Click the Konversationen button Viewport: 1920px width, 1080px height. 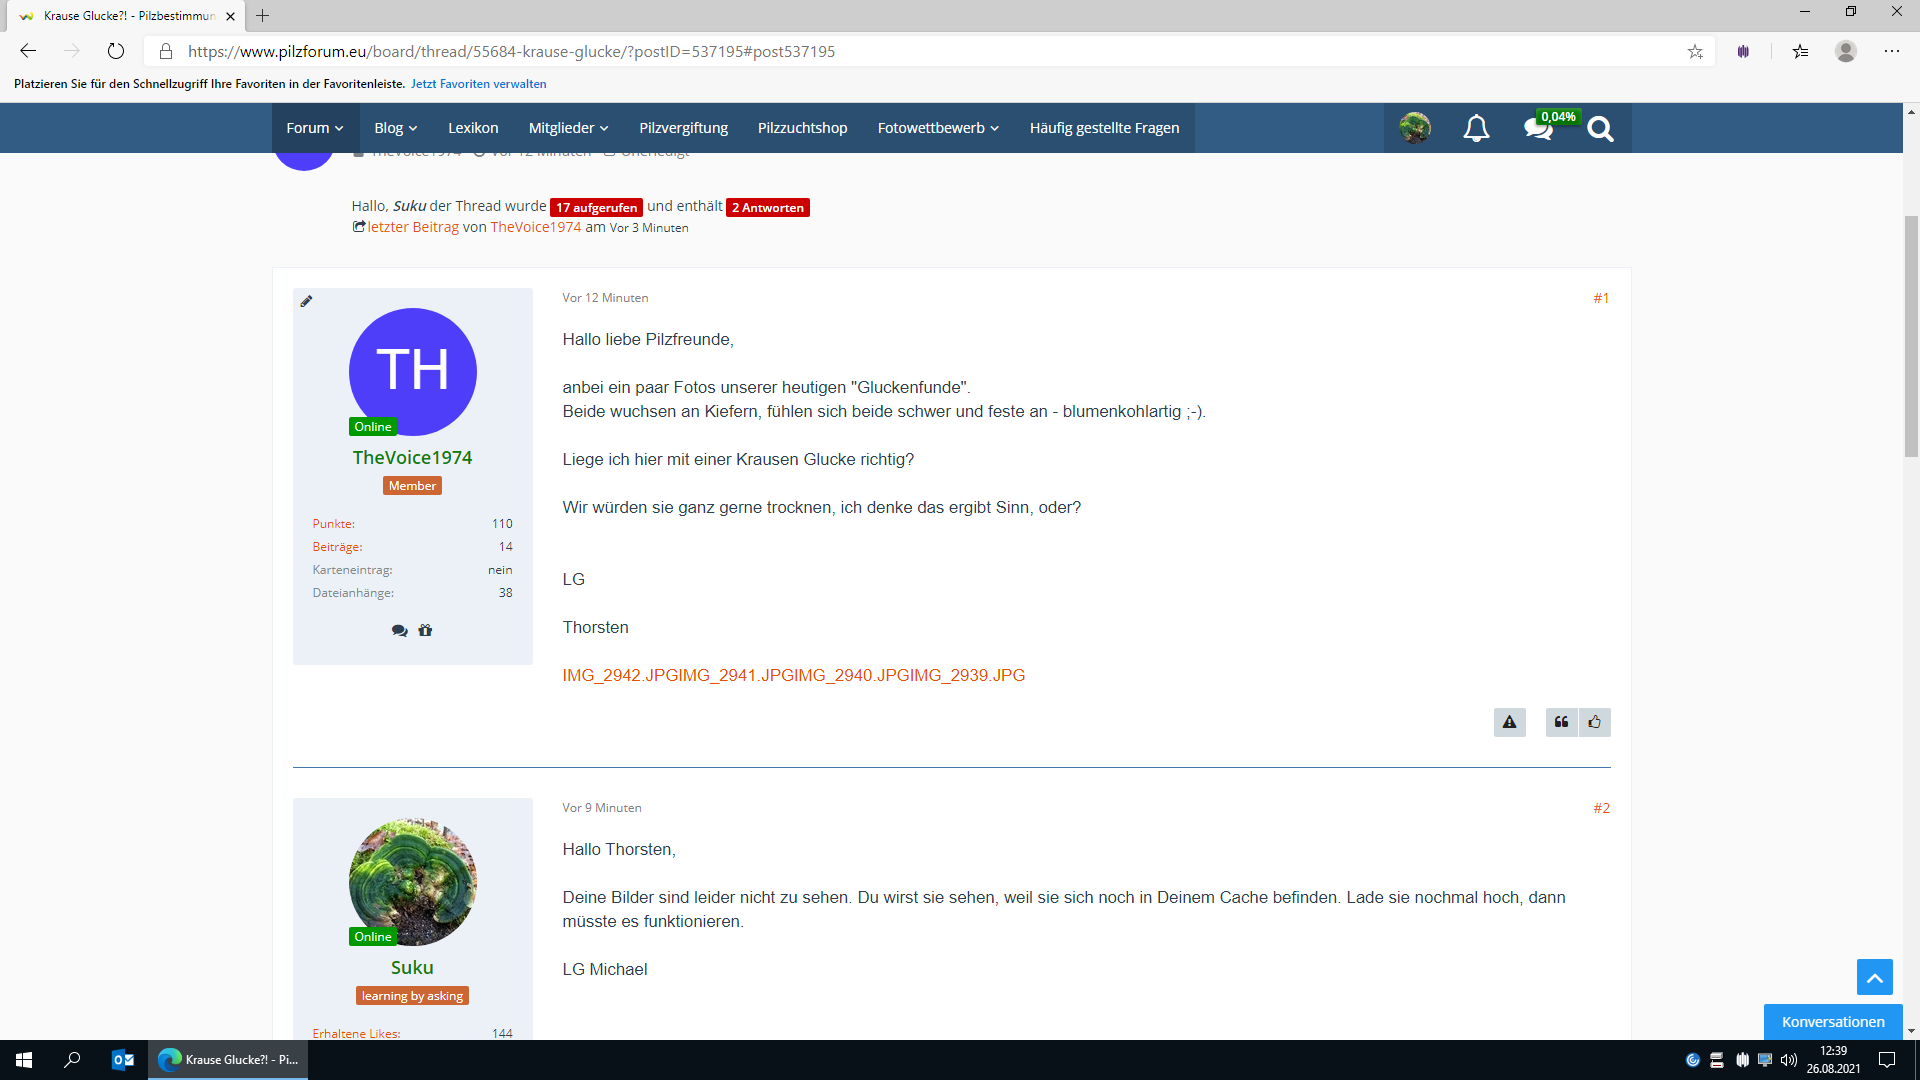tap(1832, 1022)
